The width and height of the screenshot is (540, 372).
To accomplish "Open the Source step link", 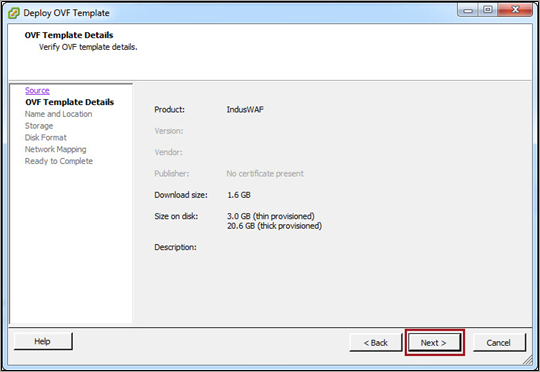I will point(37,91).
